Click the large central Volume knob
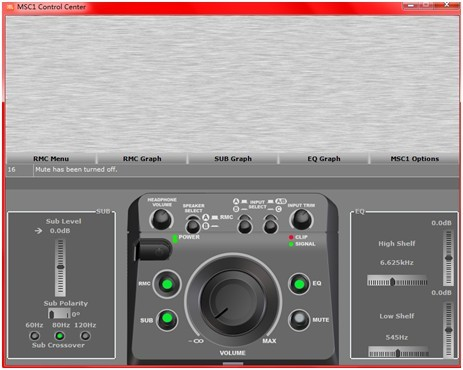Viewport: 463px width, 370px height. [233, 302]
